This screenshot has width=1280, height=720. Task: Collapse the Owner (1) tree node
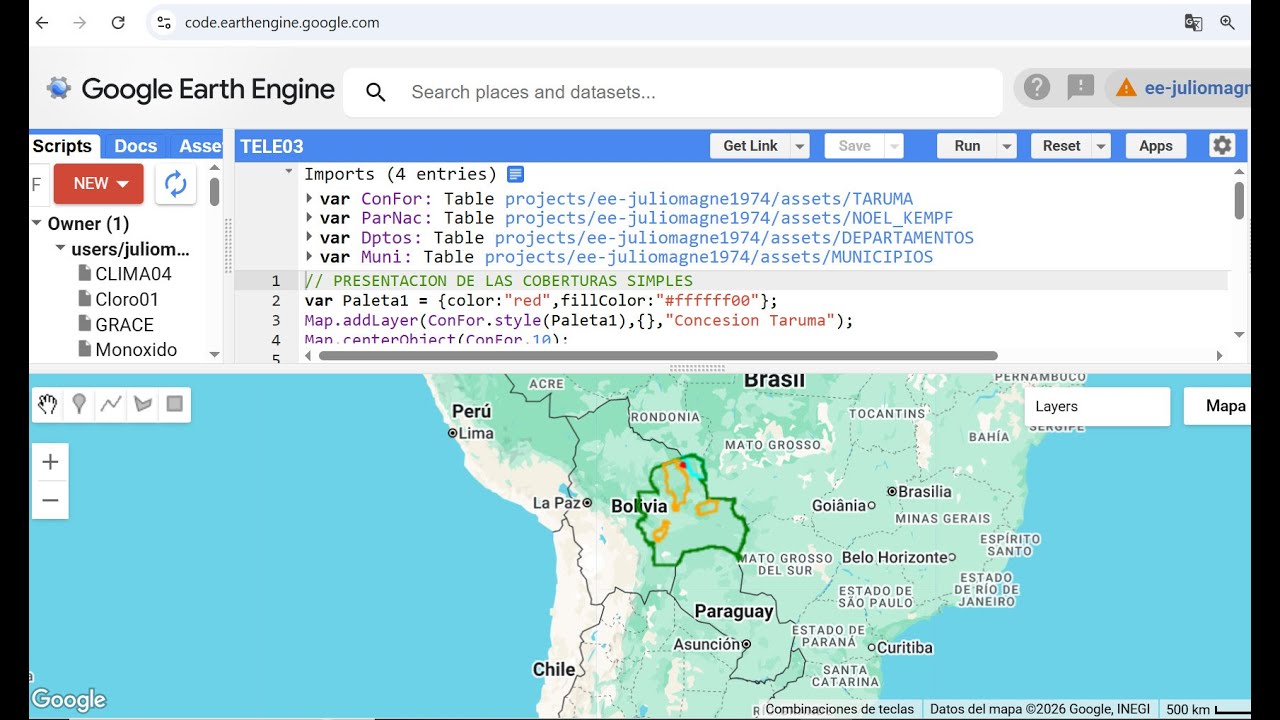[x=37, y=224]
